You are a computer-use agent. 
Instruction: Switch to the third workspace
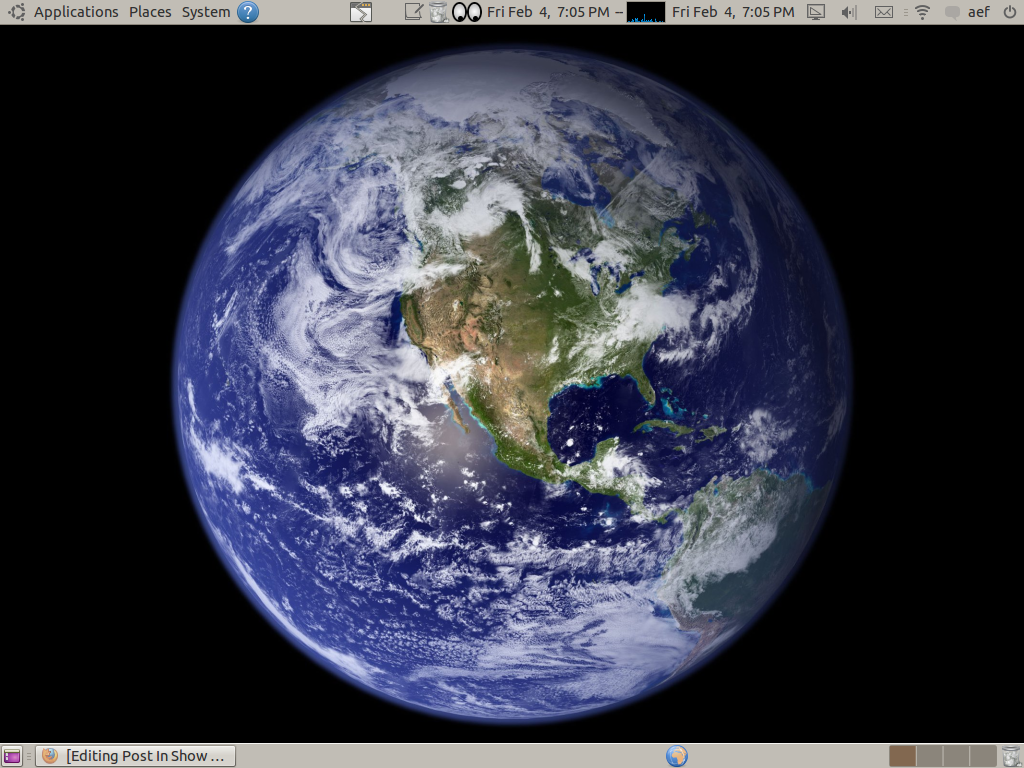point(955,756)
